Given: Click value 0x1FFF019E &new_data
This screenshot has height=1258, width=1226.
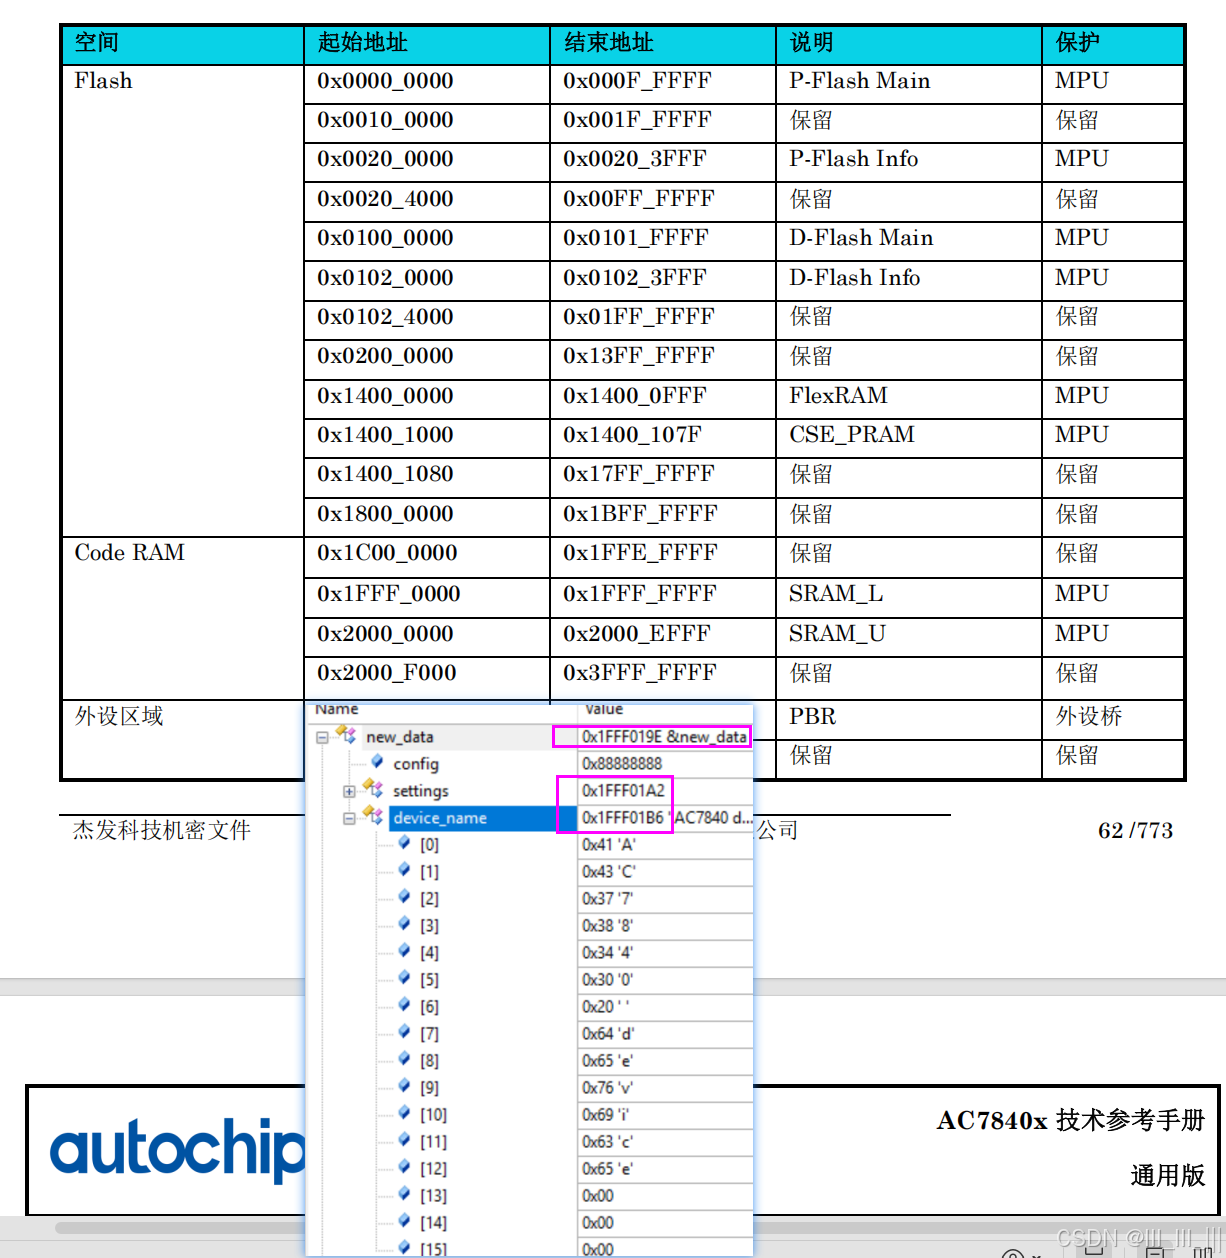Looking at the screenshot, I should (x=664, y=737).
